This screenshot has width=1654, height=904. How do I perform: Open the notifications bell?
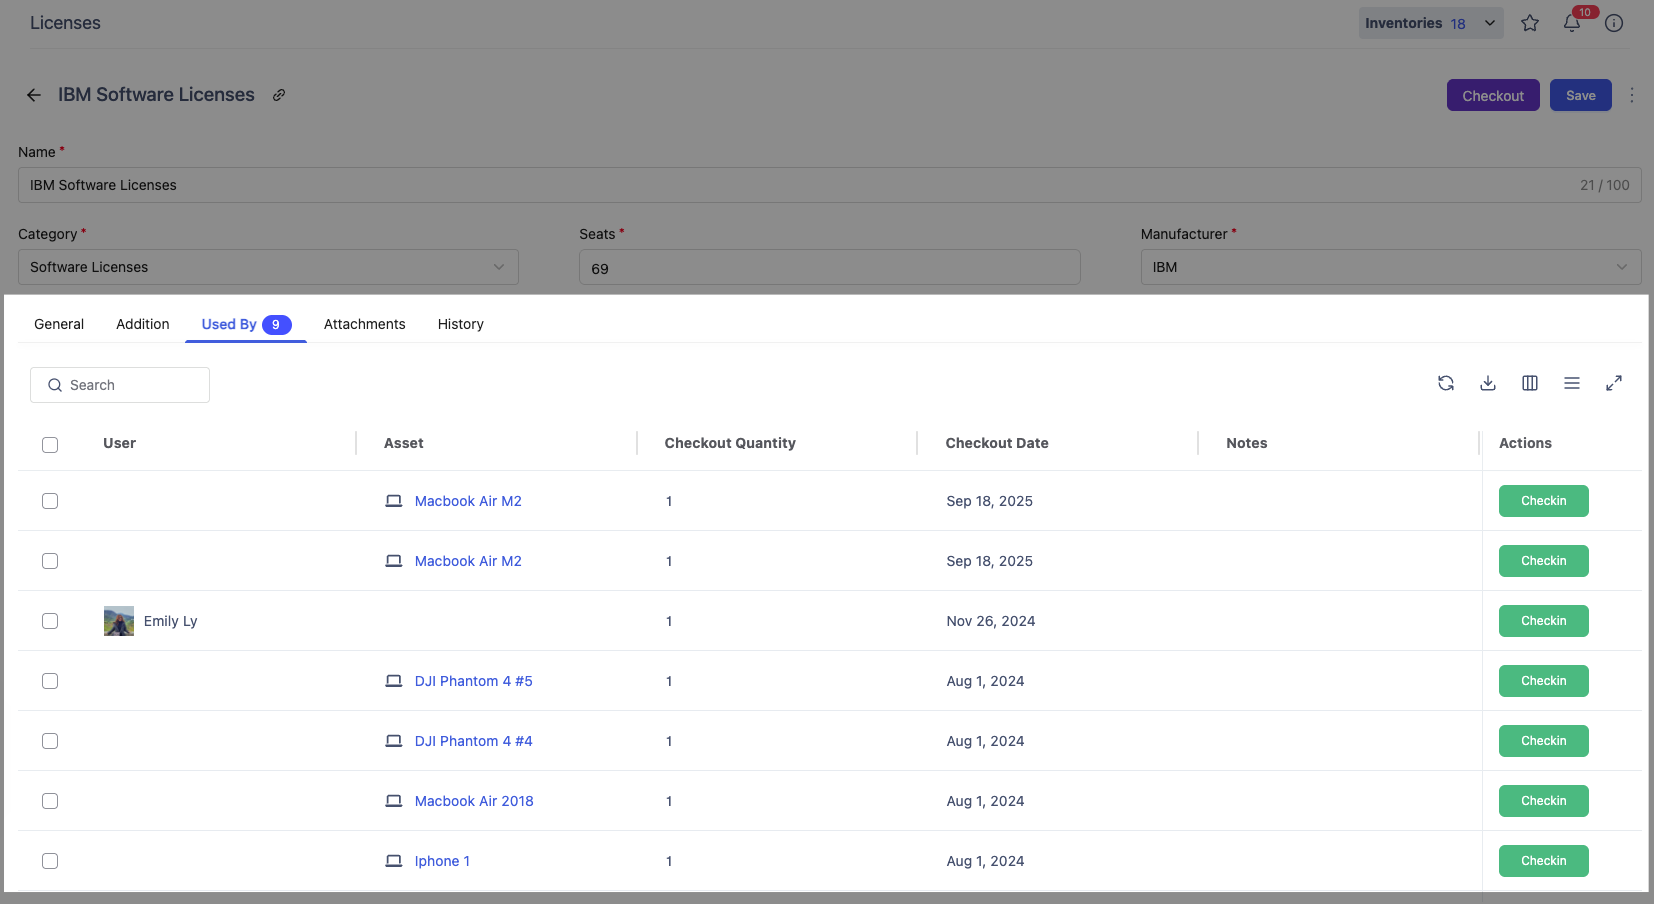coord(1572,23)
